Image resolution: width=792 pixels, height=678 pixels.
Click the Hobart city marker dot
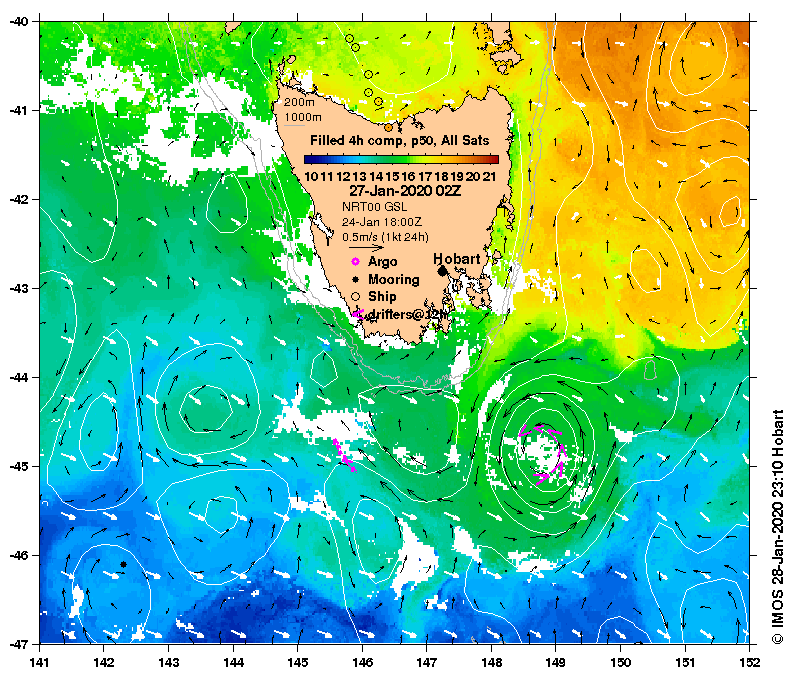click(442, 271)
